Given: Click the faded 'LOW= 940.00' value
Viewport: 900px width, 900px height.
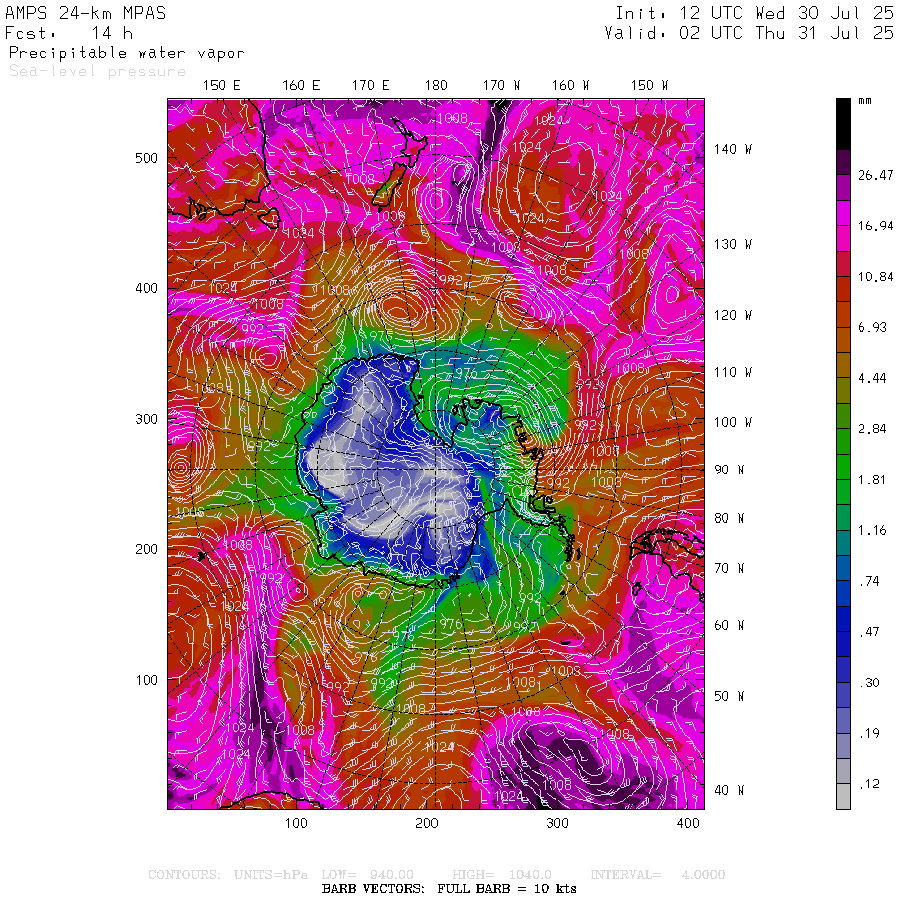Looking at the screenshot, I should [367, 875].
